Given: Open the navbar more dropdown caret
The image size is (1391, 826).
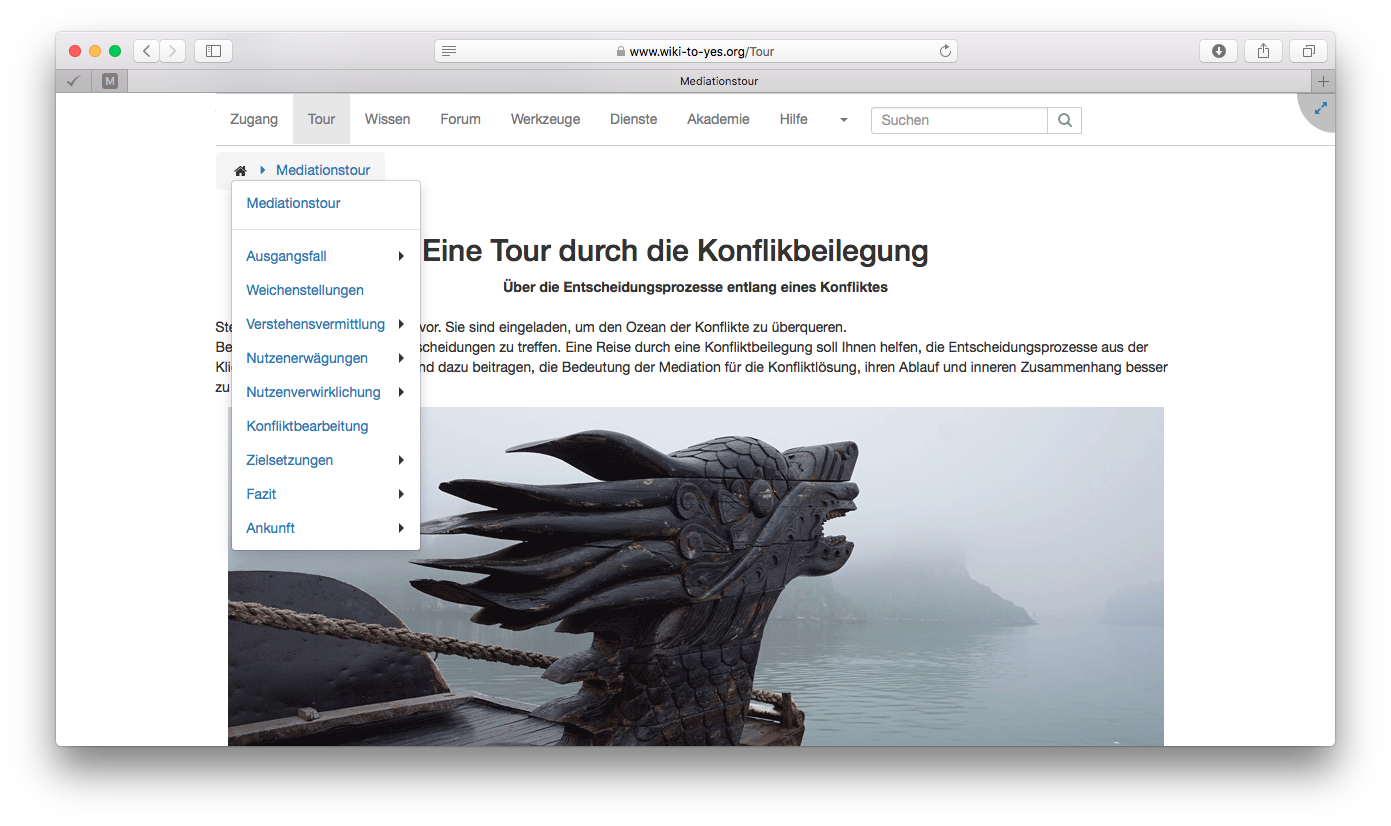Looking at the screenshot, I should 843,120.
